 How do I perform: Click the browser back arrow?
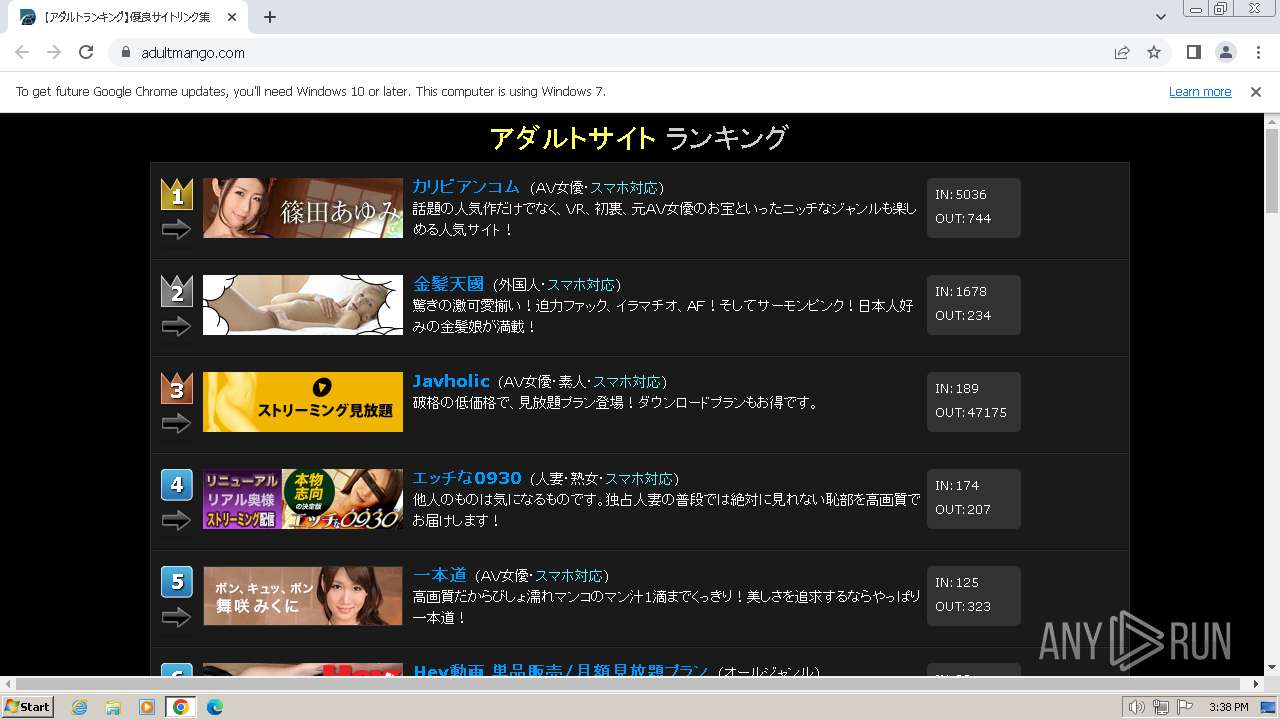pyautogui.click(x=22, y=52)
